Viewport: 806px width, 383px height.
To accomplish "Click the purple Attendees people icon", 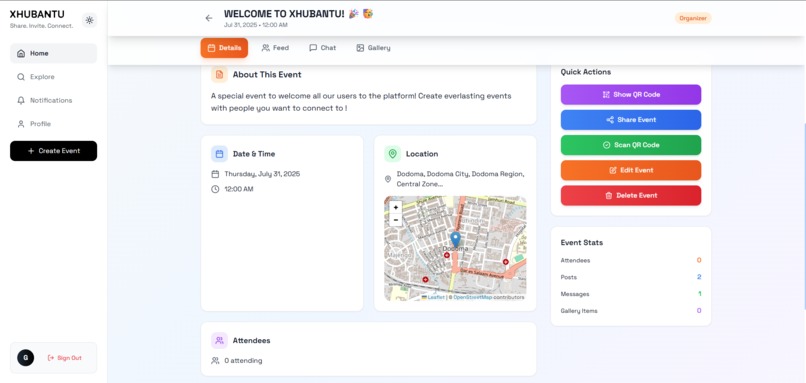I will click(219, 340).
